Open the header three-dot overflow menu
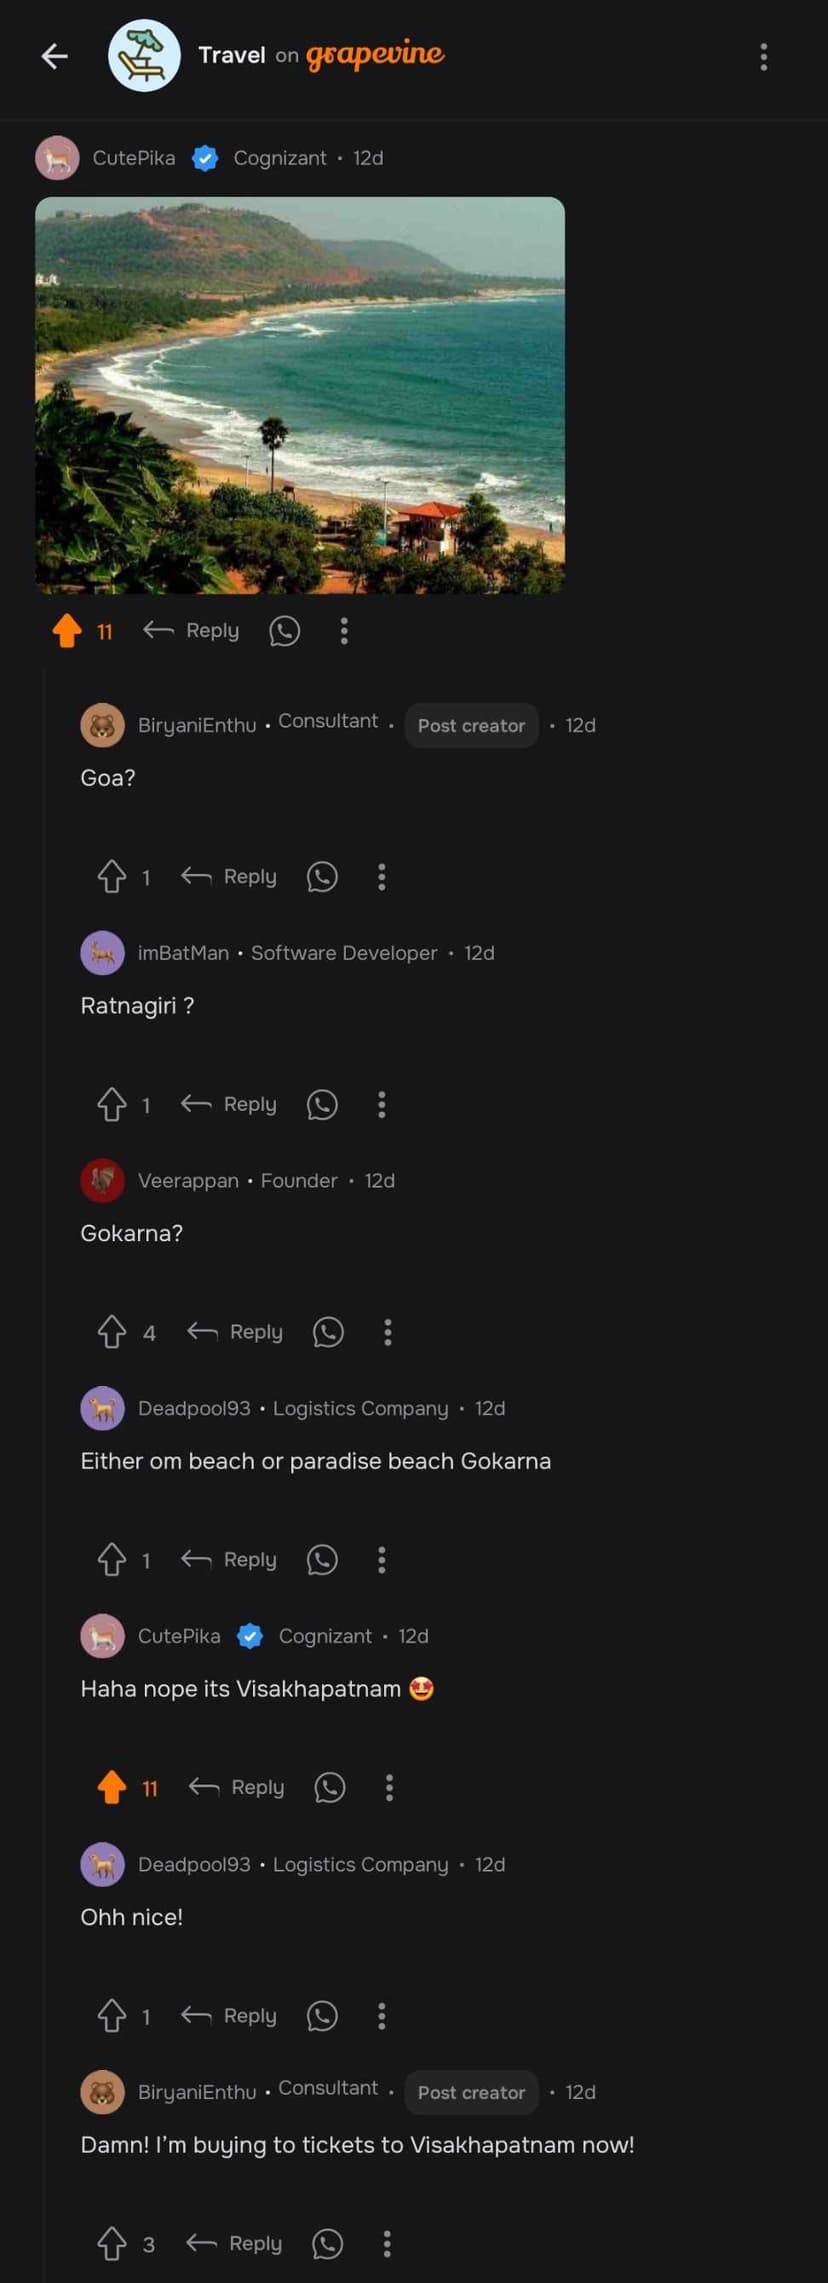This screenshot has height=2283, width=828. point(763,57)
